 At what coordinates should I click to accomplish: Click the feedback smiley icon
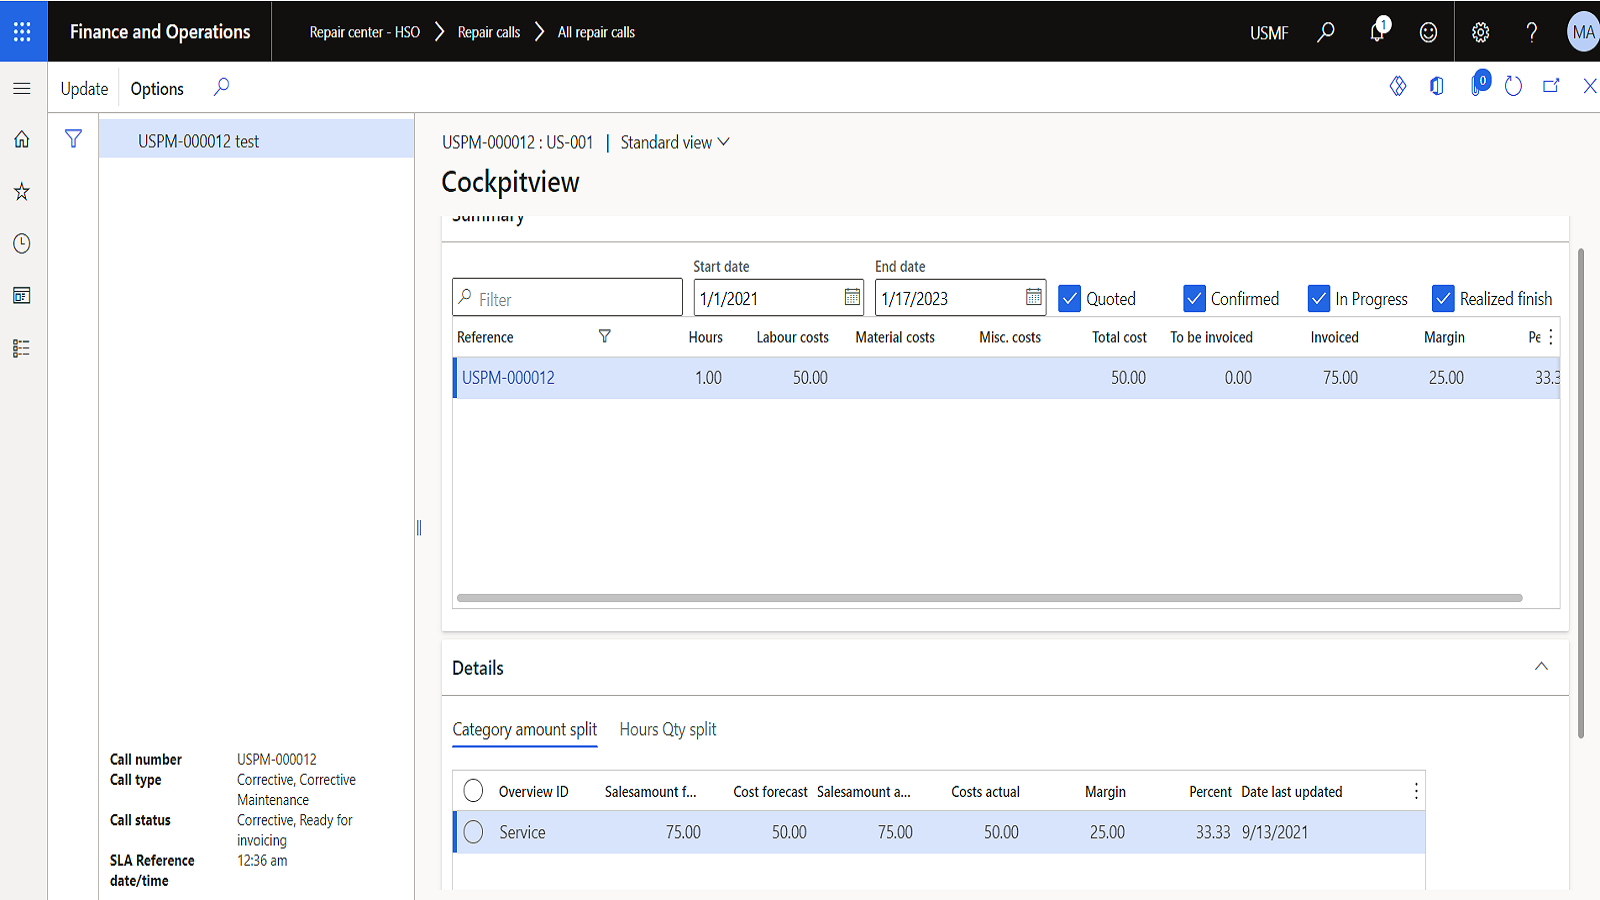tap(1428, 32)
